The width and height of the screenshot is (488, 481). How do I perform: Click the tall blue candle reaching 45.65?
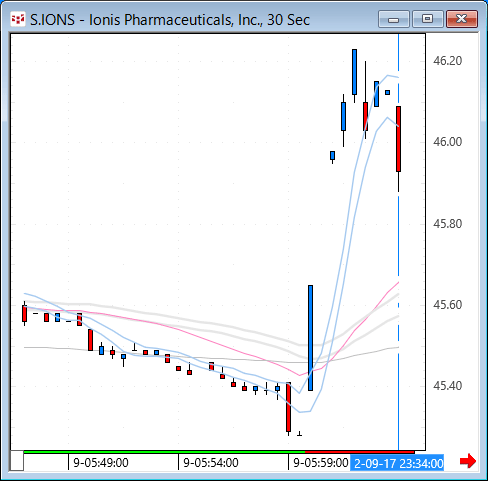[x=310, y=338]
